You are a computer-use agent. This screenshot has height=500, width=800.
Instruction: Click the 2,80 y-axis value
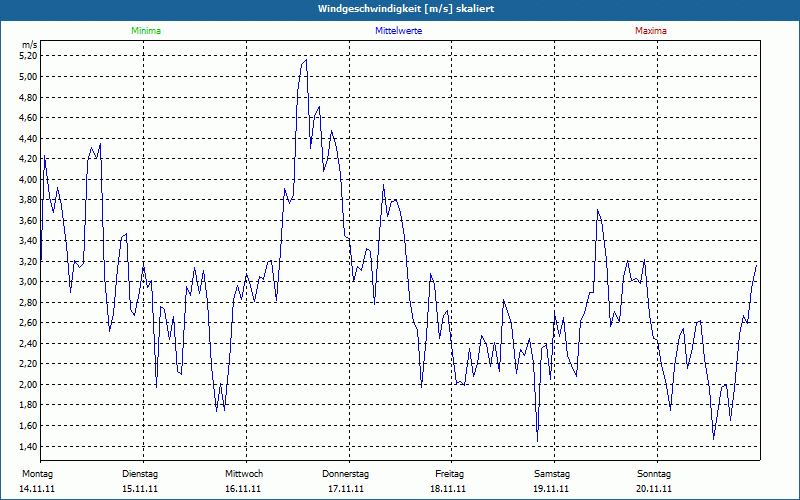pyautogui.click(x=28, y=303)
